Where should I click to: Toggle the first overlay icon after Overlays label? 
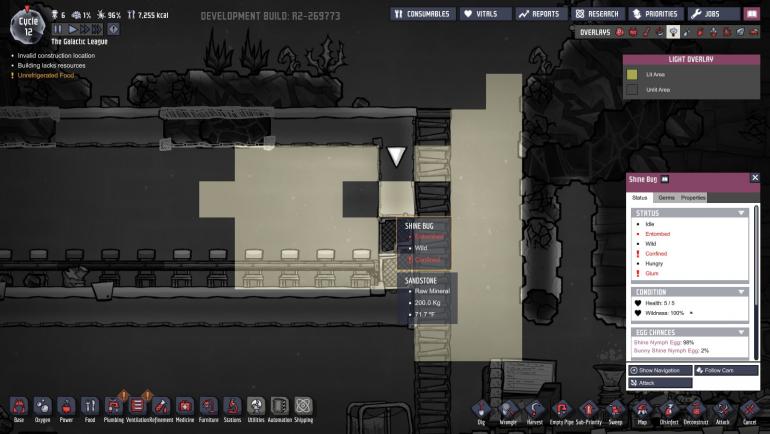(x=620, y=32)
